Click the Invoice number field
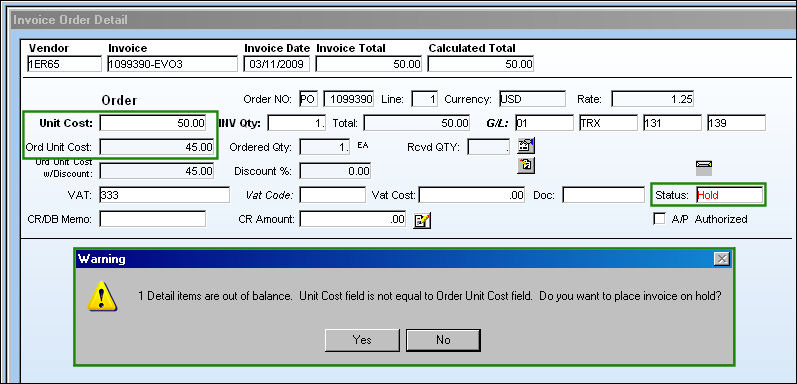797x384 pixels. point(172,64)
